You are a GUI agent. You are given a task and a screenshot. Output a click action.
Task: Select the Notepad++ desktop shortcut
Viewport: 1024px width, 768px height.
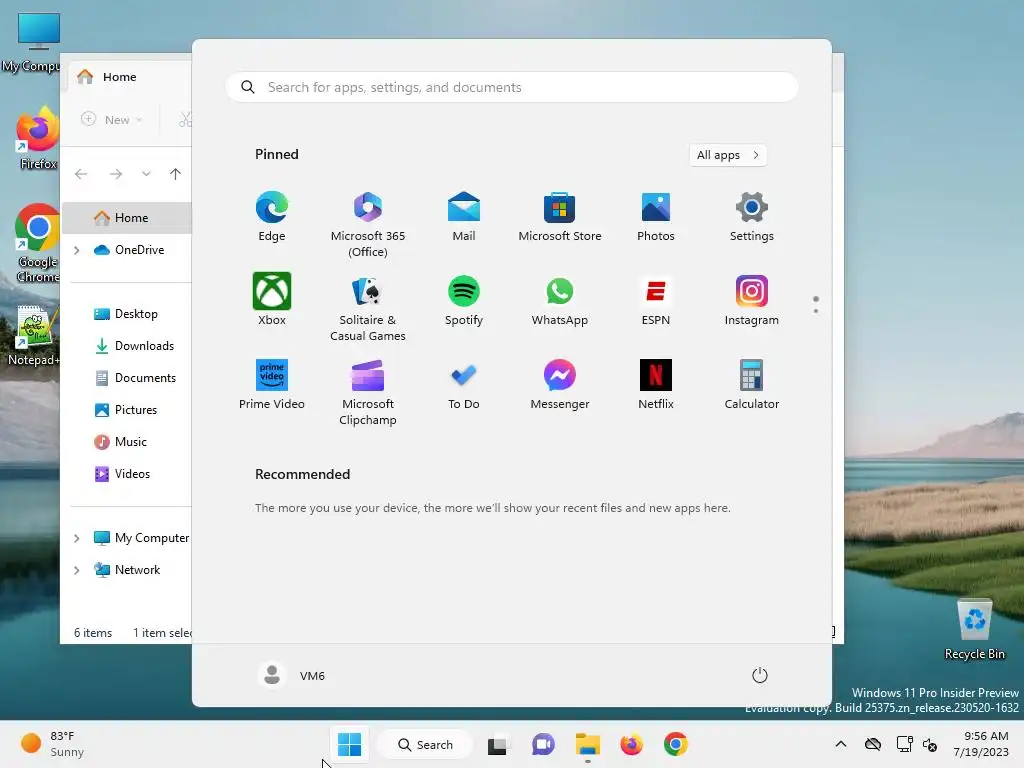[x=33, y=336]
